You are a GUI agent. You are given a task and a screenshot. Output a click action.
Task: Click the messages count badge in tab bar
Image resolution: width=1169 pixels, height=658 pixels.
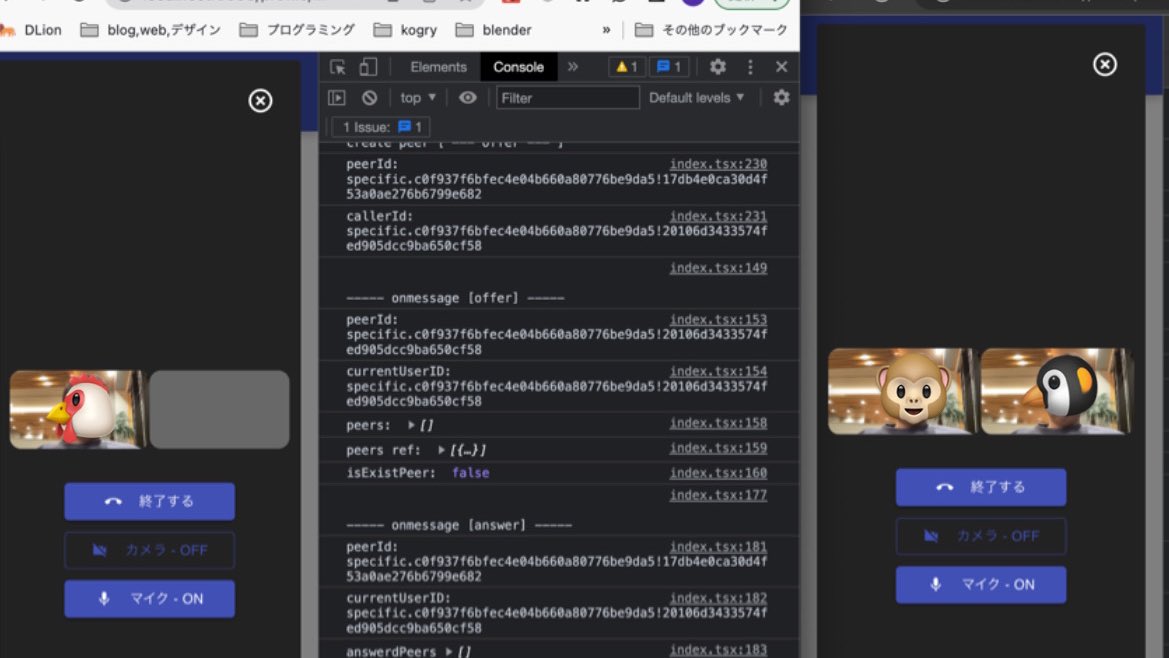tap(669, 67)
